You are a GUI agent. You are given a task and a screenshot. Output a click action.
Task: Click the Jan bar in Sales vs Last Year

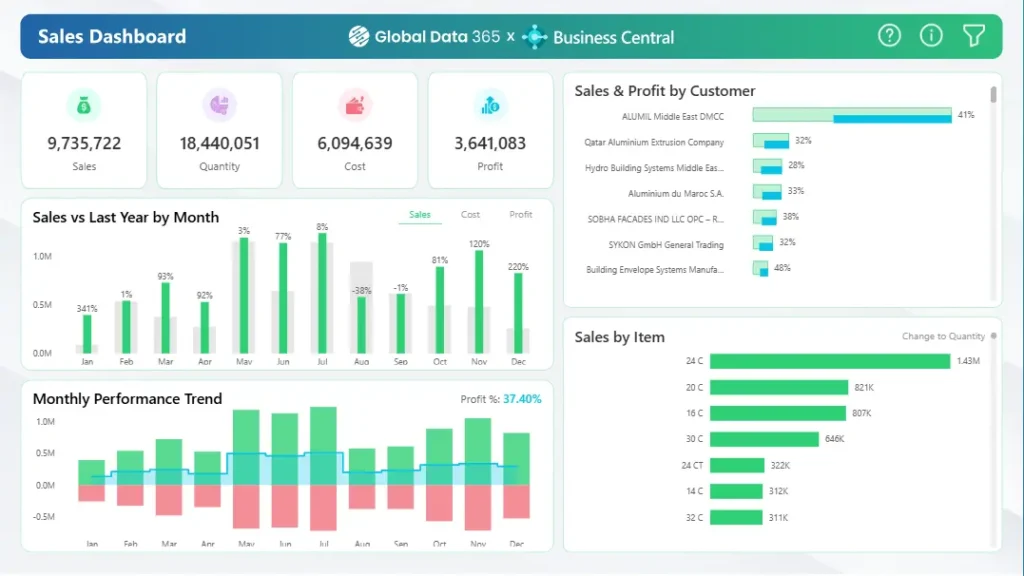pos(87,334)
